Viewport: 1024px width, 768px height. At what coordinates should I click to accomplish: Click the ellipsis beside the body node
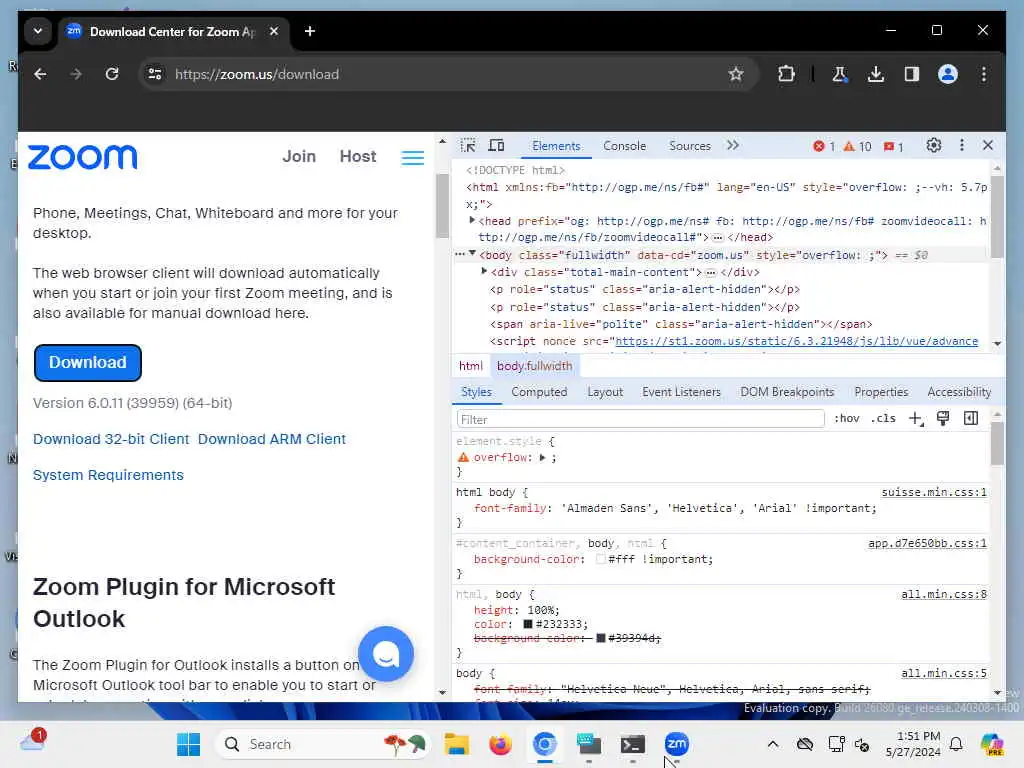(x=460, y=254)
